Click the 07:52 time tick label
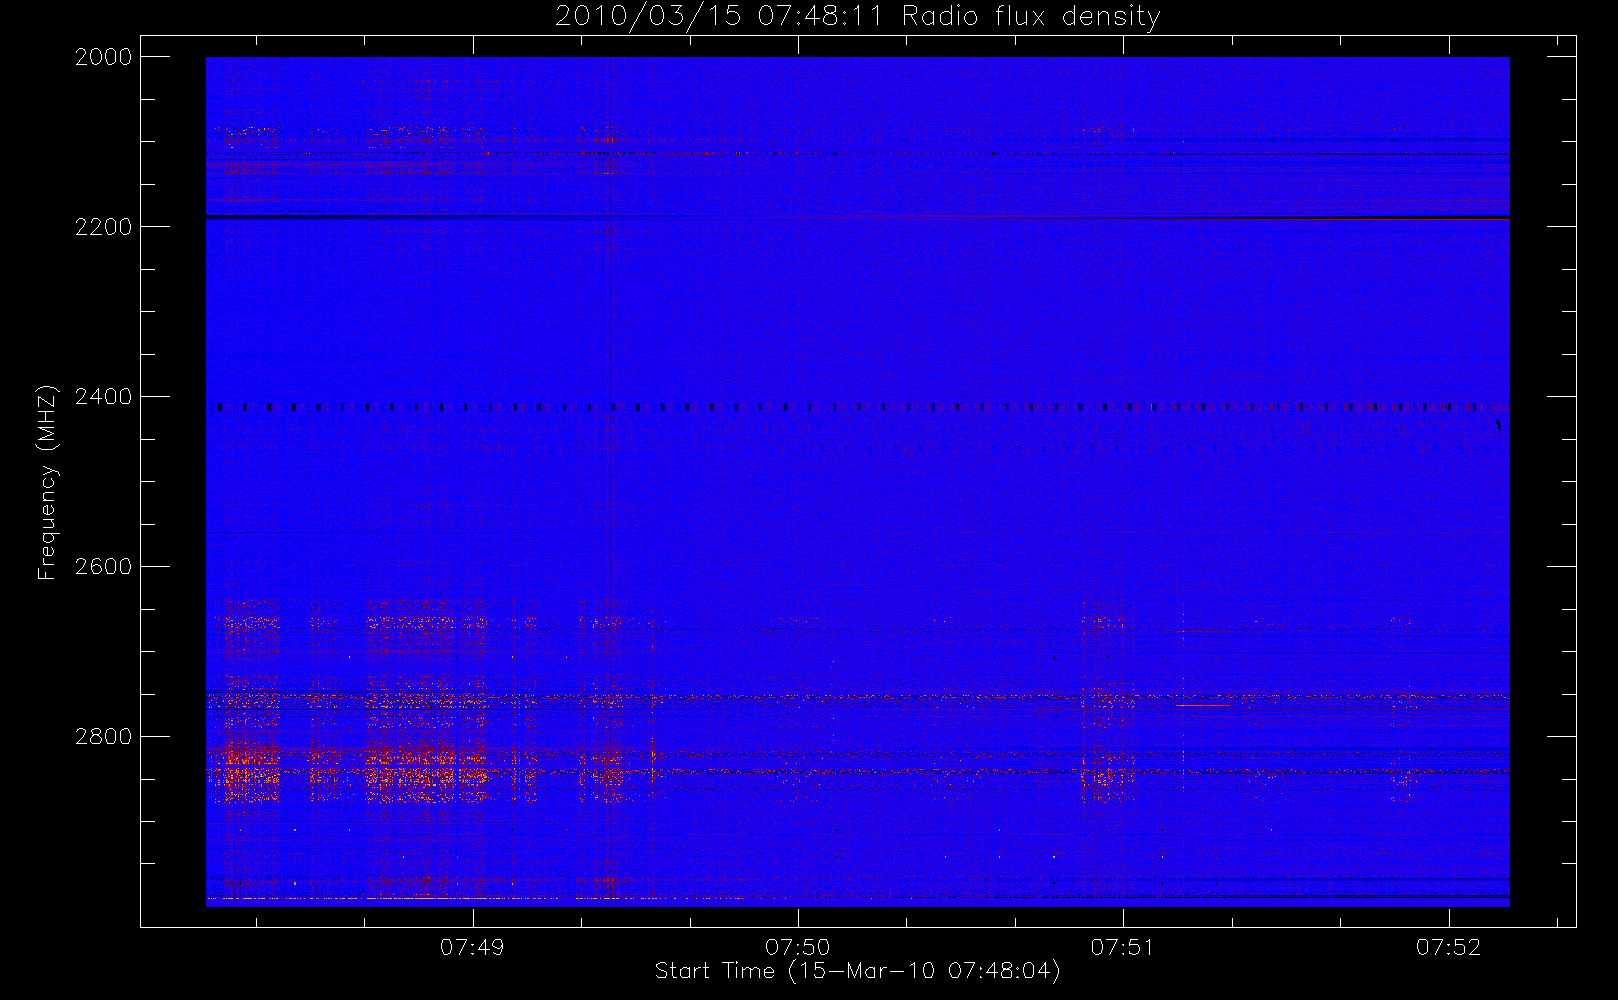The height and width of the screenshot is (1000, 1618). tap(1448, 947)
